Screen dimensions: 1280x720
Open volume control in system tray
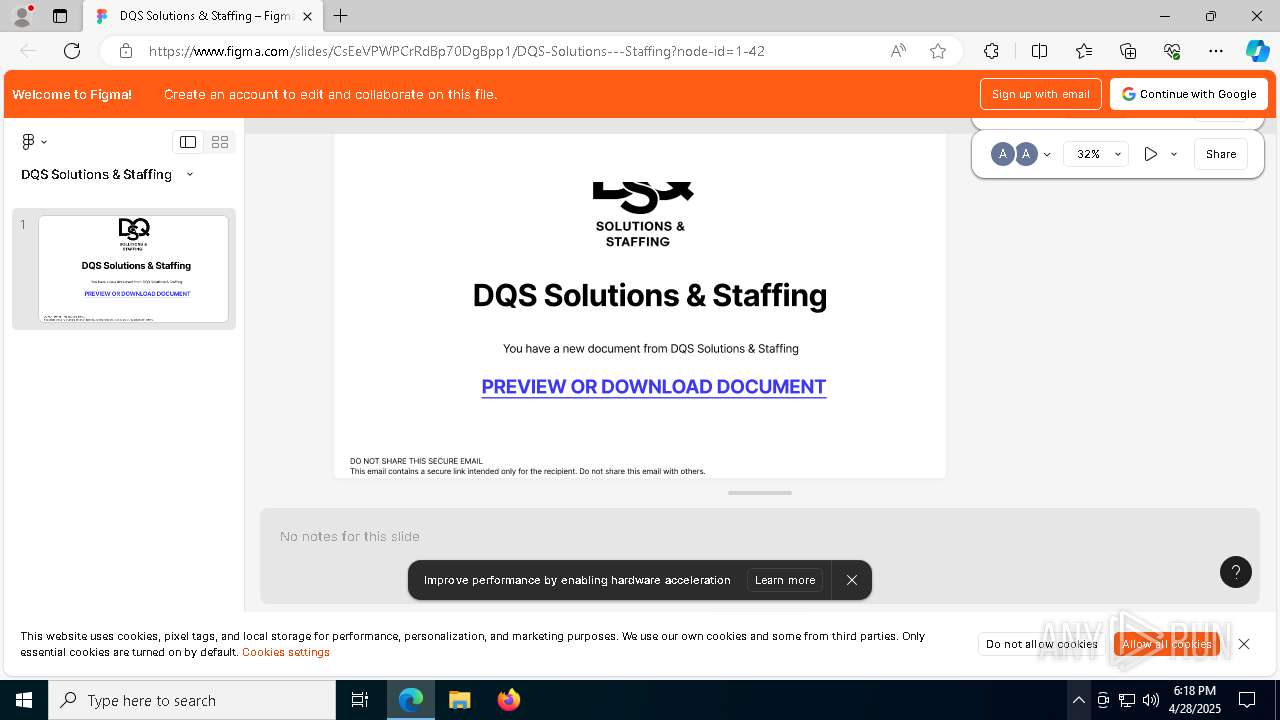tap(1150, 700)
